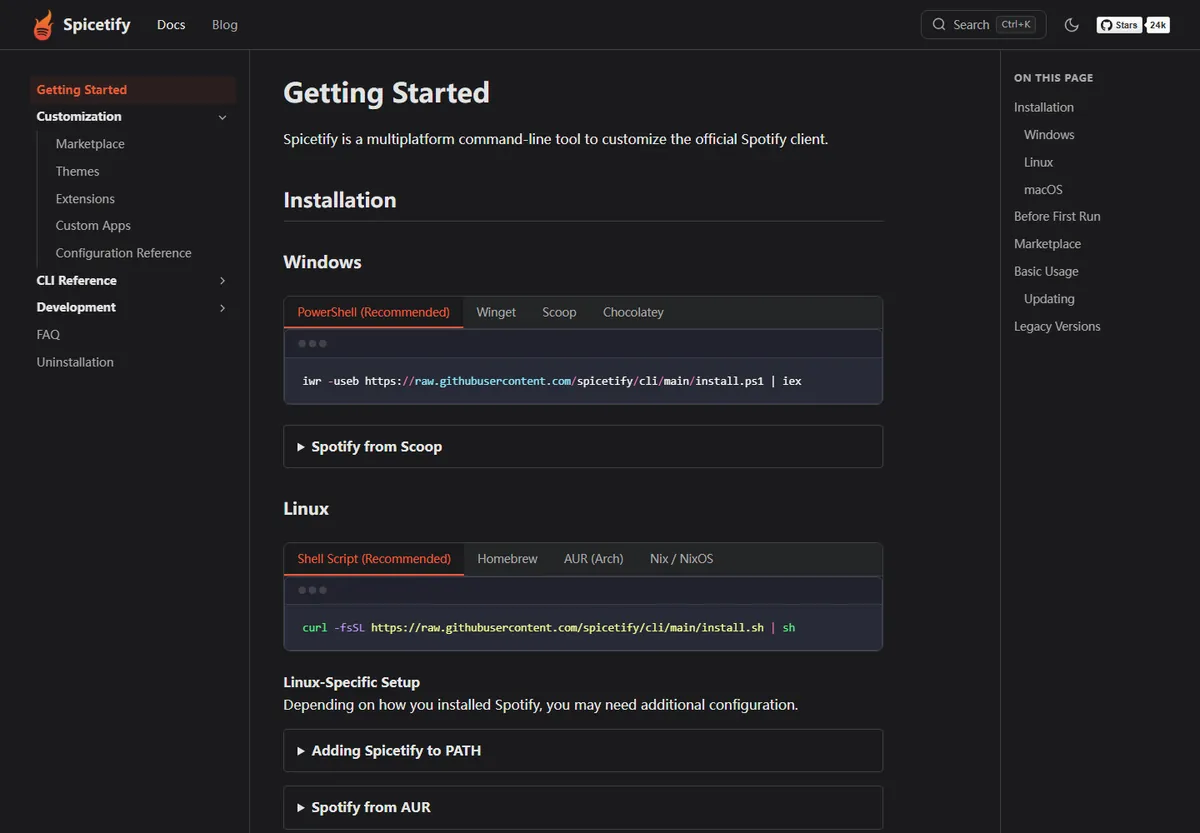Click the search magnifier icon
The width and height of the screenshot is (1200, 833).
(x=939, y=25)
